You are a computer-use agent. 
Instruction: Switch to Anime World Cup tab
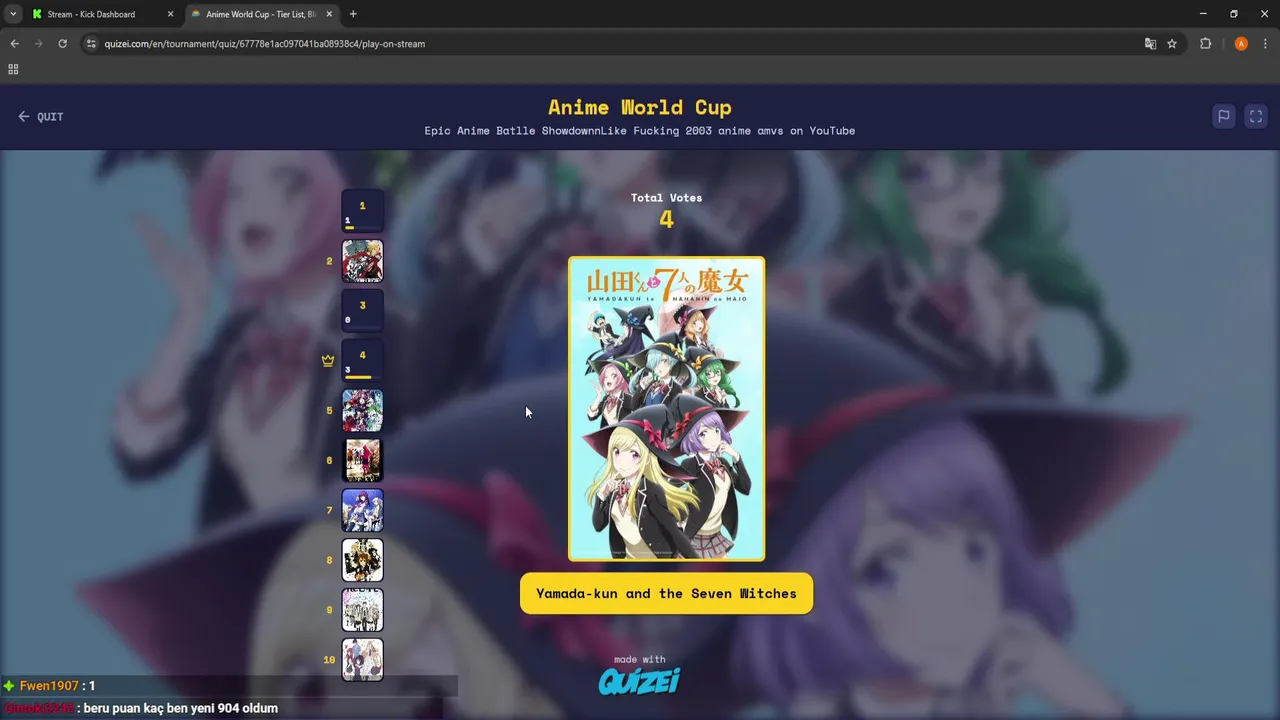[x=260, y=14]
